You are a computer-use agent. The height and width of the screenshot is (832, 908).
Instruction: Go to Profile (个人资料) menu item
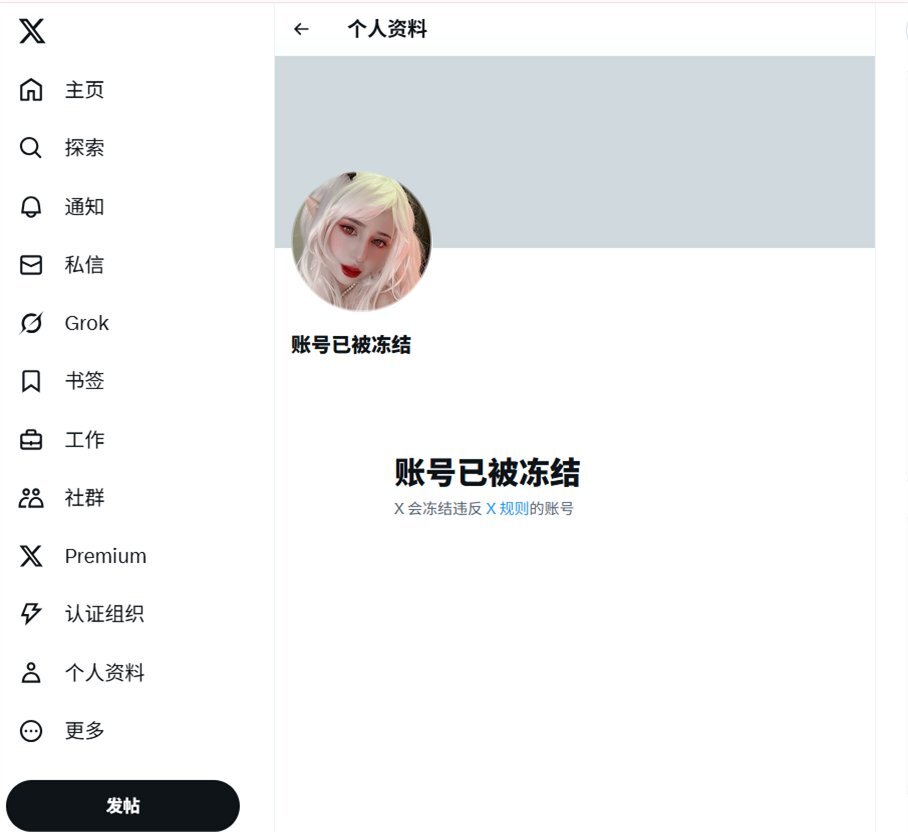tap(82, 672)
